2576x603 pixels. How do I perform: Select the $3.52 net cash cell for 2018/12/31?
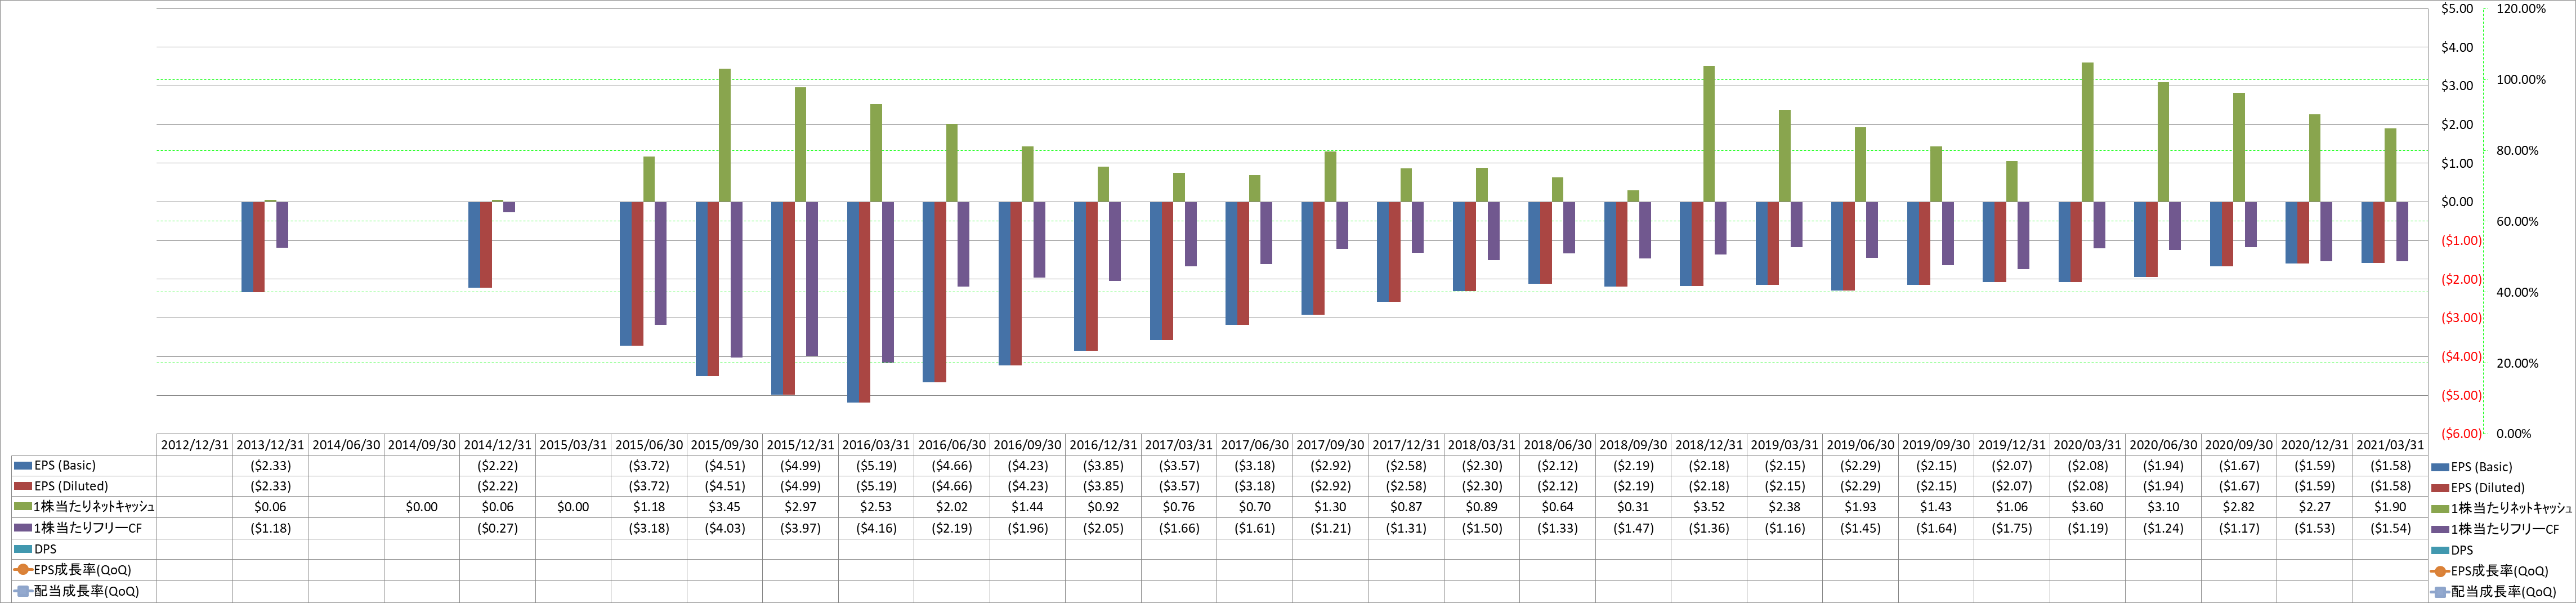point(1709,507)
